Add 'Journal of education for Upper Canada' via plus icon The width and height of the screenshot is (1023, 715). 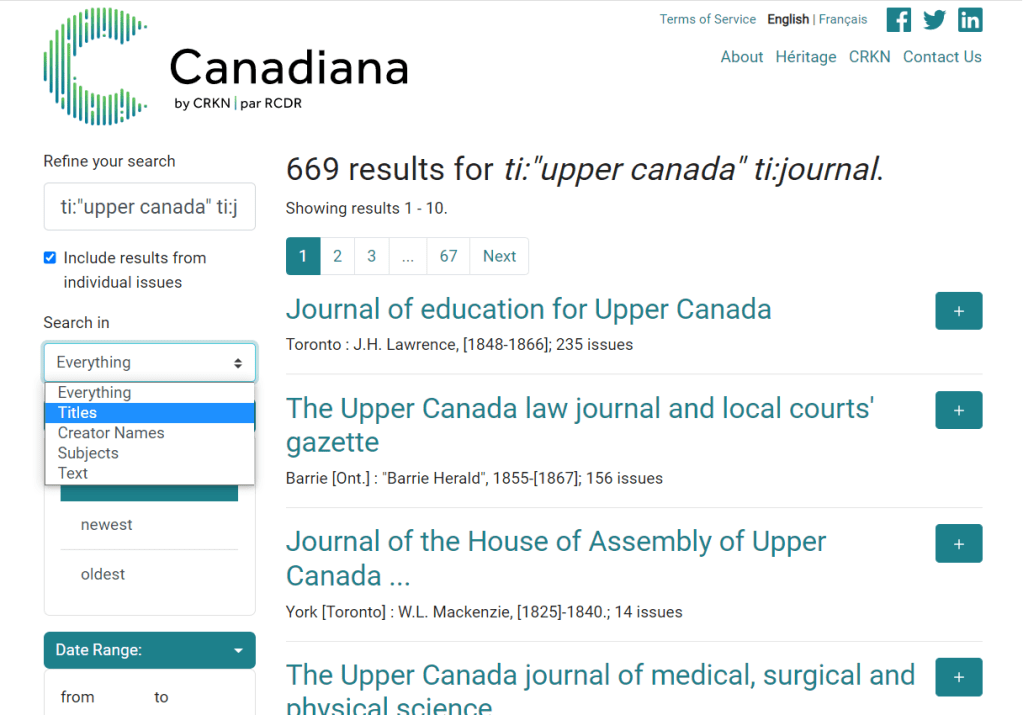(x=958, y=310)
